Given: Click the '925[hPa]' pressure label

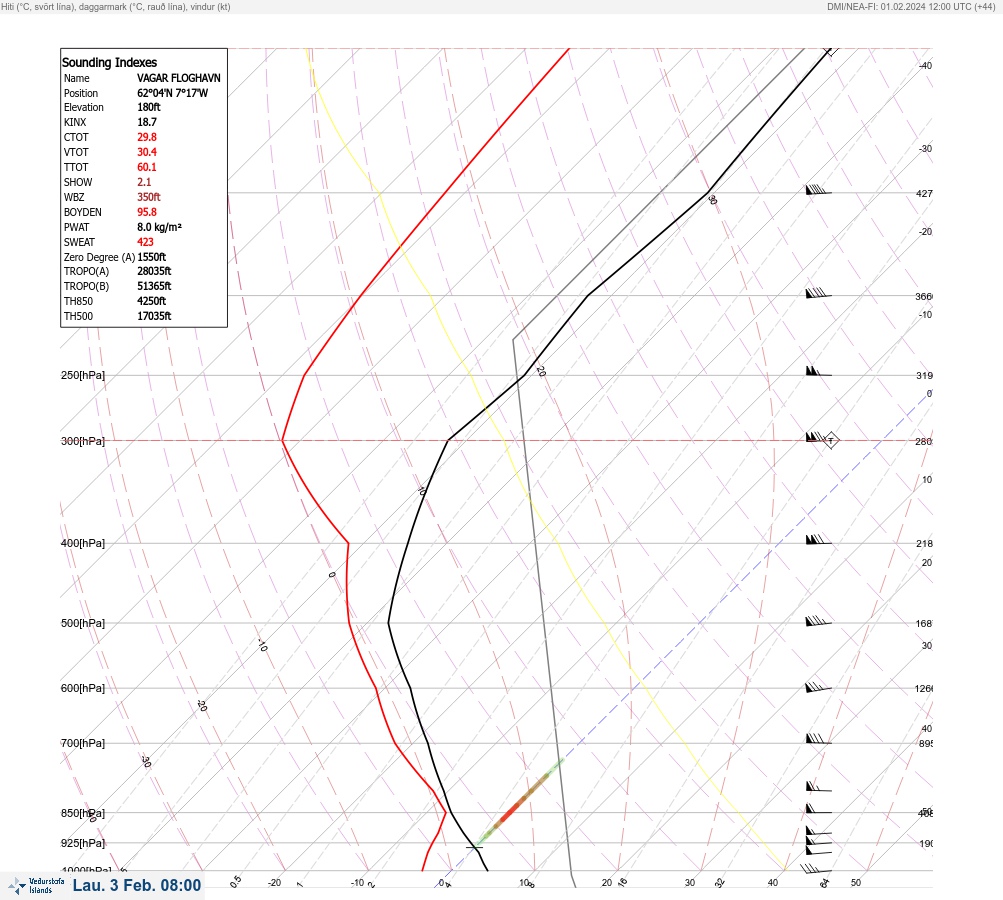Looking at the screenshot, I should coord(83,843).
